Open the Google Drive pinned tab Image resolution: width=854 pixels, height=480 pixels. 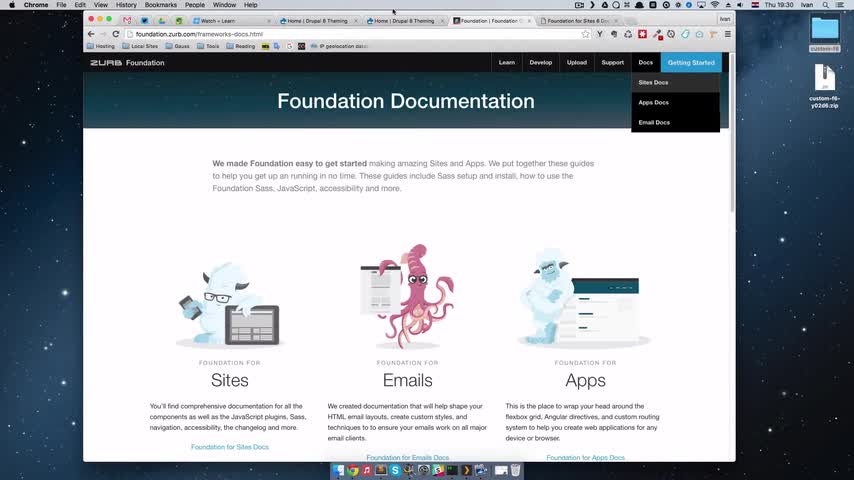(x=162, y=21)
